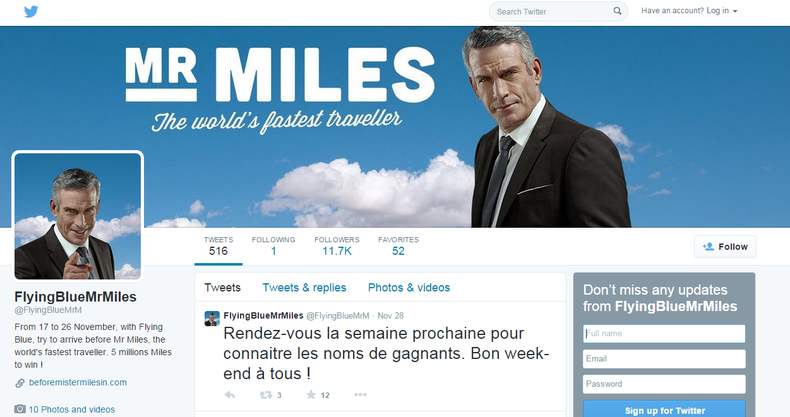Reply to the Nov 28 tweet
Image resolution: width=790 pixels, height=417 pixels.
(x=230, y=395)
